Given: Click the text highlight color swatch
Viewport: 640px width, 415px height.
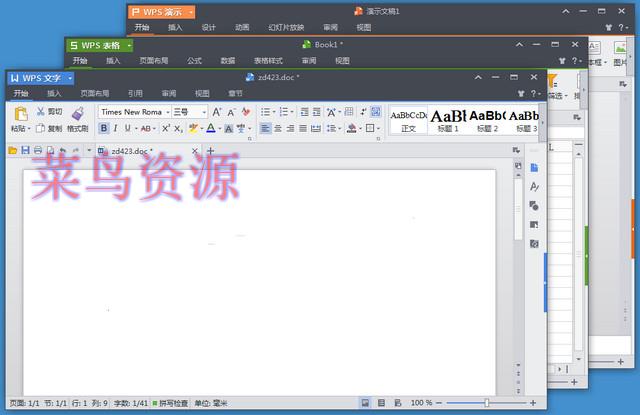Looking at the screenshot, I should [193, 129].
